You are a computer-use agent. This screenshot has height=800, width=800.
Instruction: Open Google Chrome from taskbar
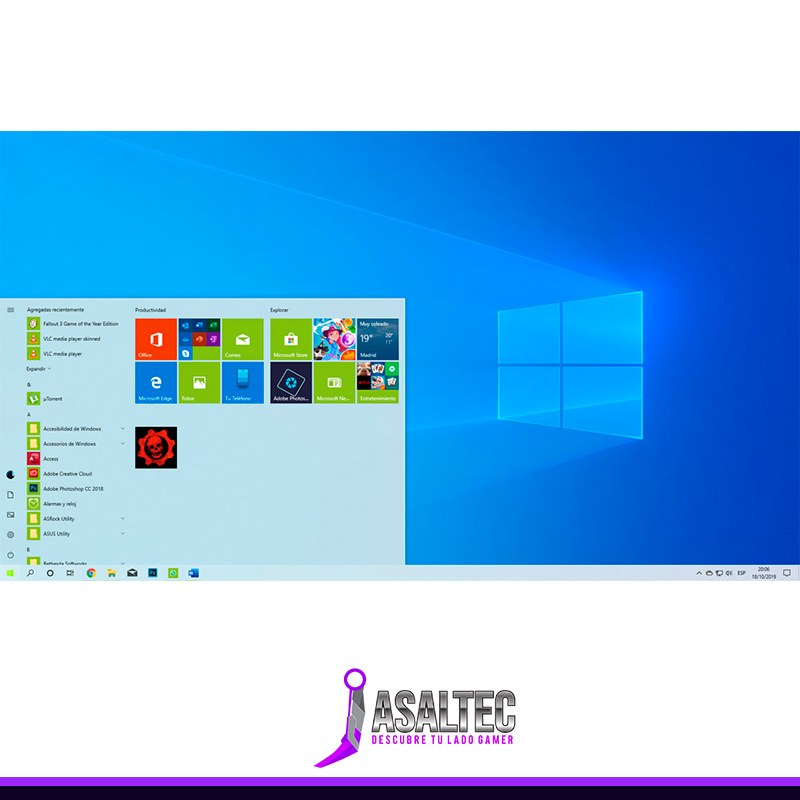[x=91, y=573]
